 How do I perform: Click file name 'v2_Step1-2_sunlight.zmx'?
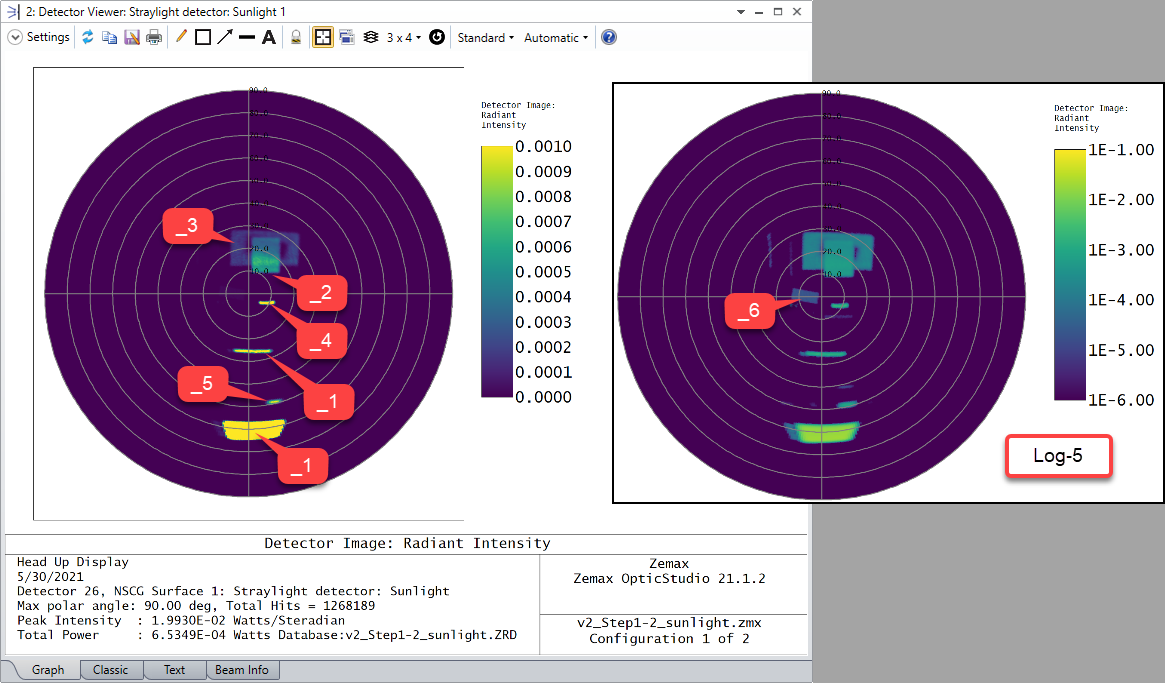pyautogui.click(x=669, y=623)
